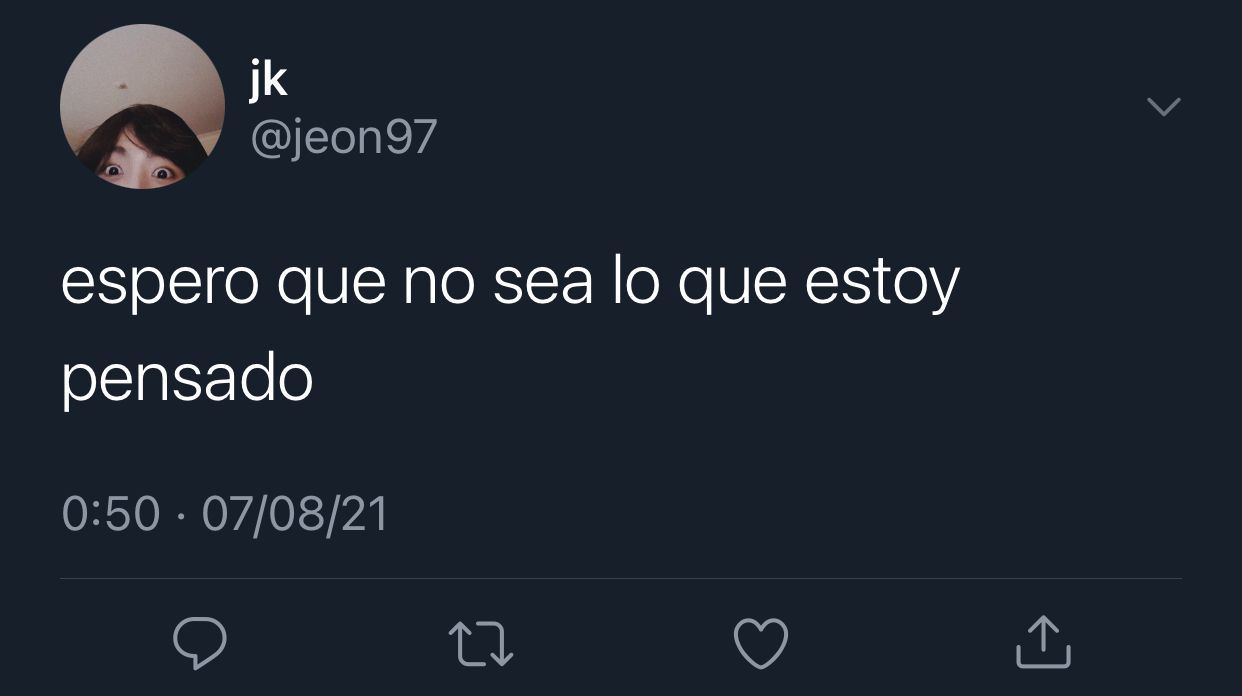
Task: Open the @jeon97 handle profile
Action: click(x=343, y=137)
